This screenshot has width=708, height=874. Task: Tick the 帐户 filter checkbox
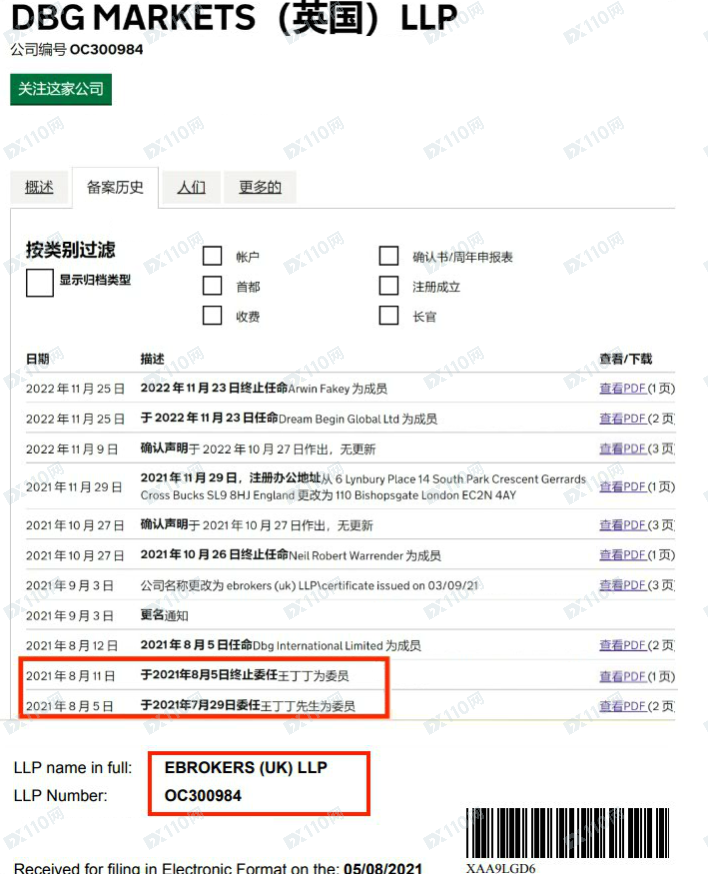pyautogui.click(x=212, y=256)
